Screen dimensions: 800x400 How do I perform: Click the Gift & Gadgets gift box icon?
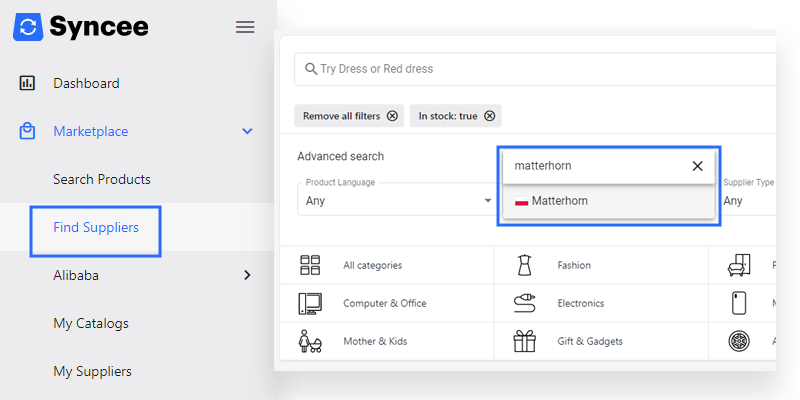click(524, 341)
